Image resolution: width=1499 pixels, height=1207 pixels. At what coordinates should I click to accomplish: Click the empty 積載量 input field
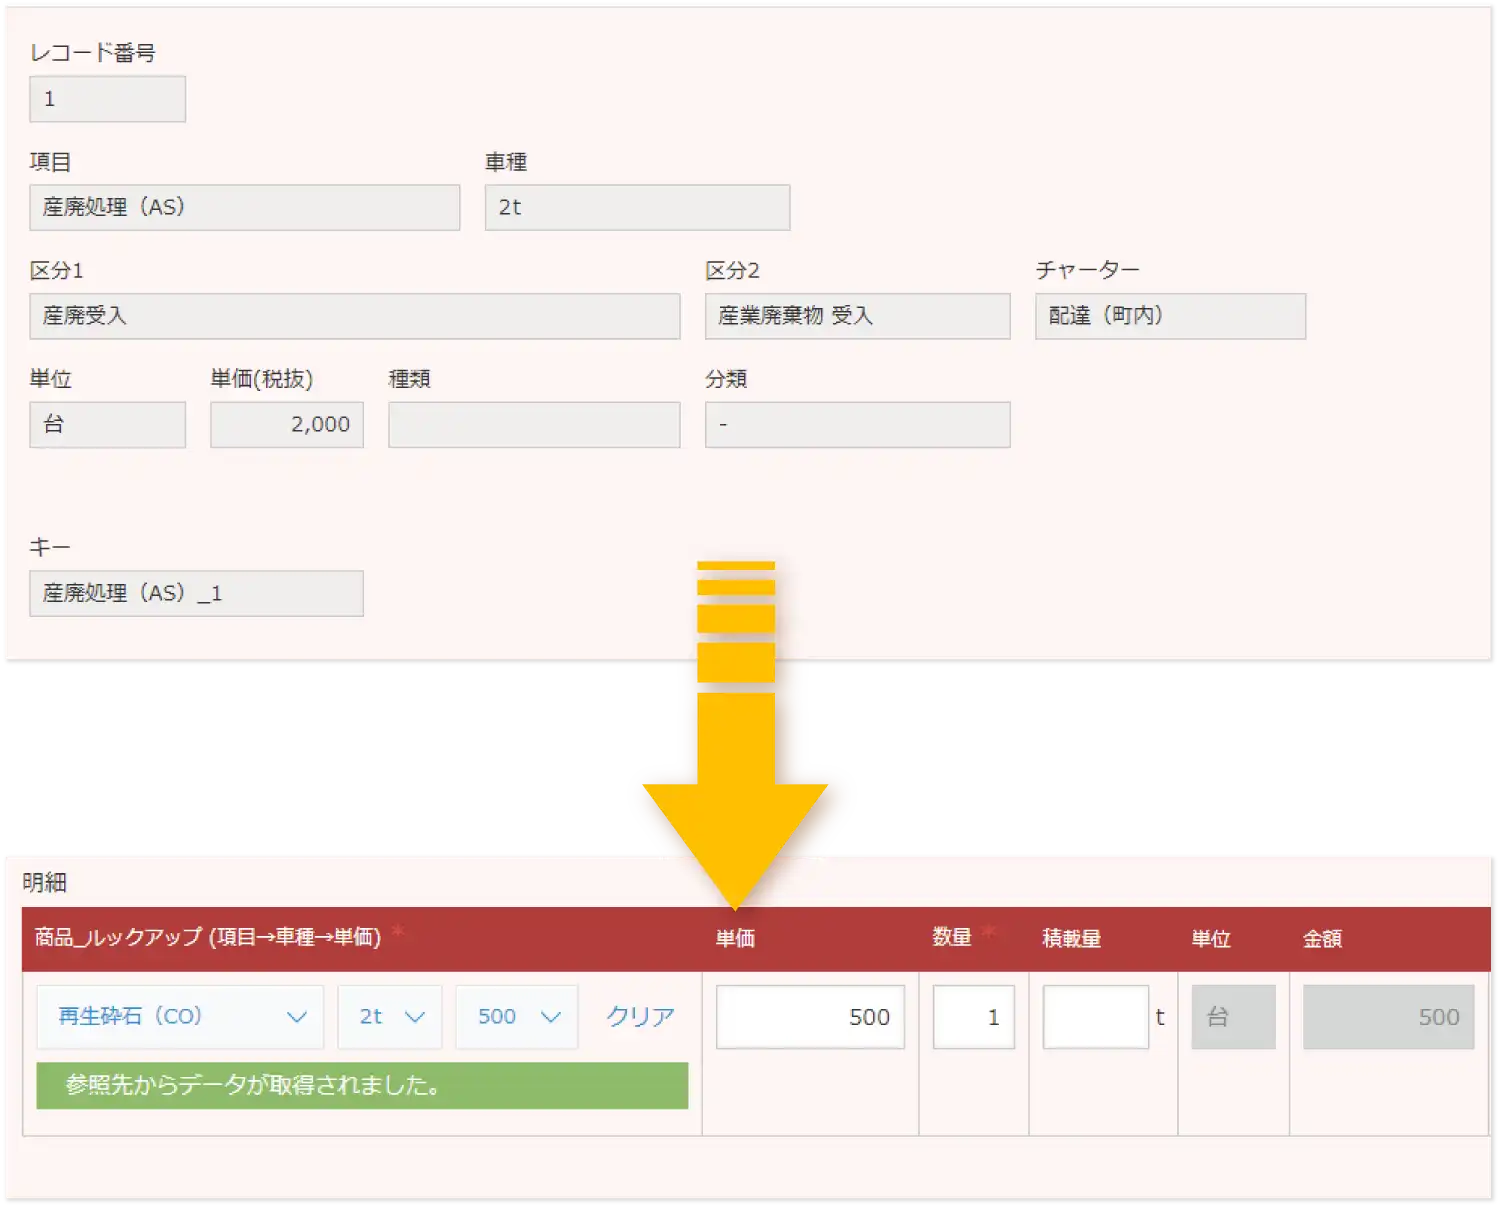coord(1095,1017)
